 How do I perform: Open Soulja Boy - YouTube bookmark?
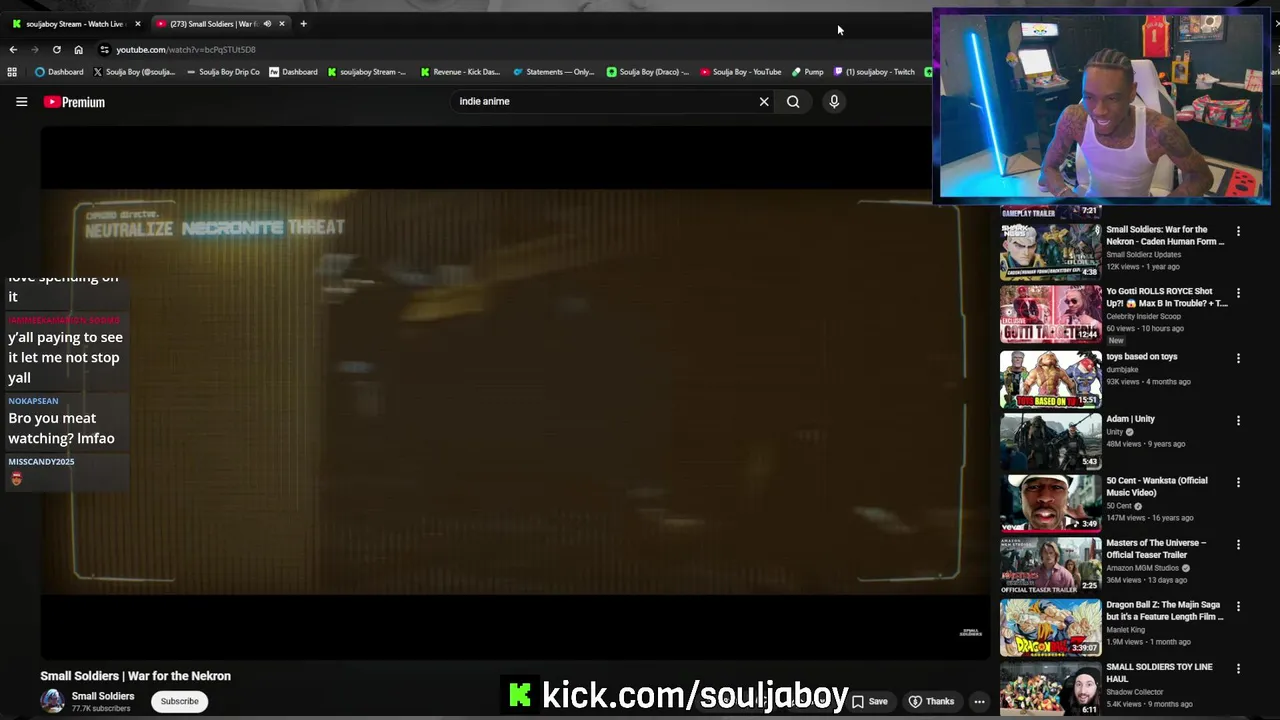click(x=741, y=72)
